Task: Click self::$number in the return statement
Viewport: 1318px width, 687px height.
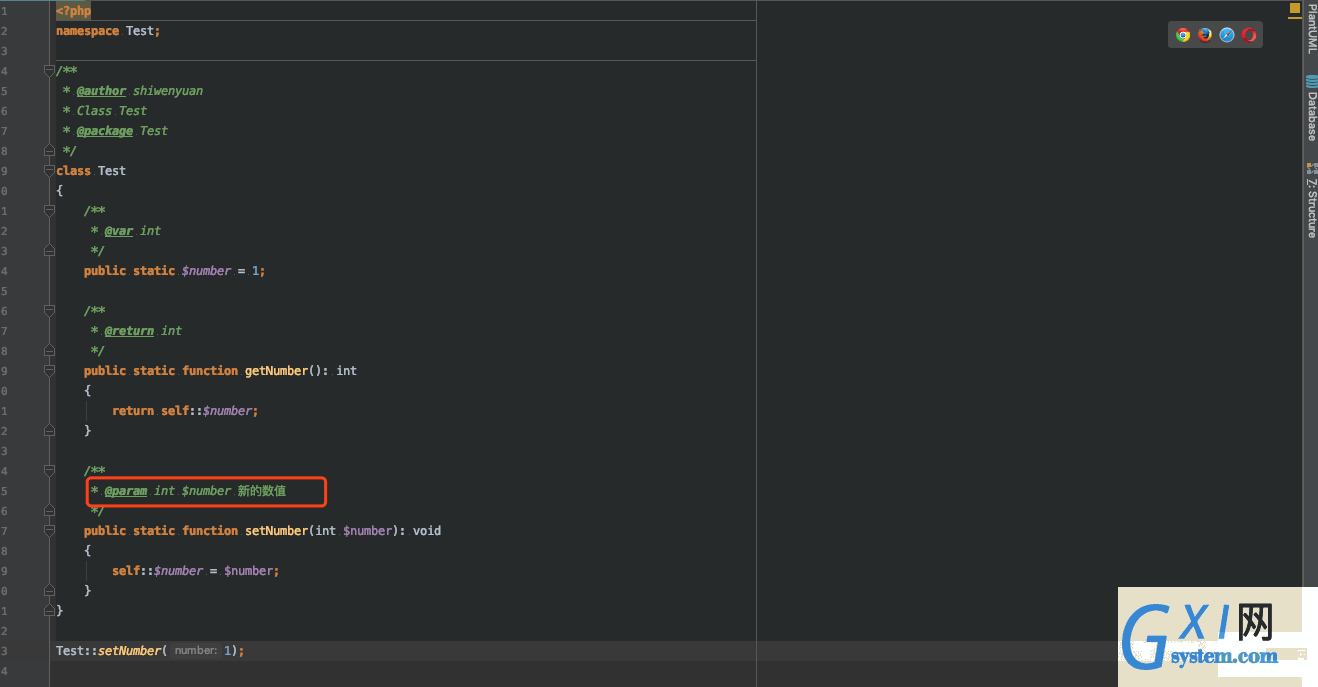Action: click(x=209, y=411)
